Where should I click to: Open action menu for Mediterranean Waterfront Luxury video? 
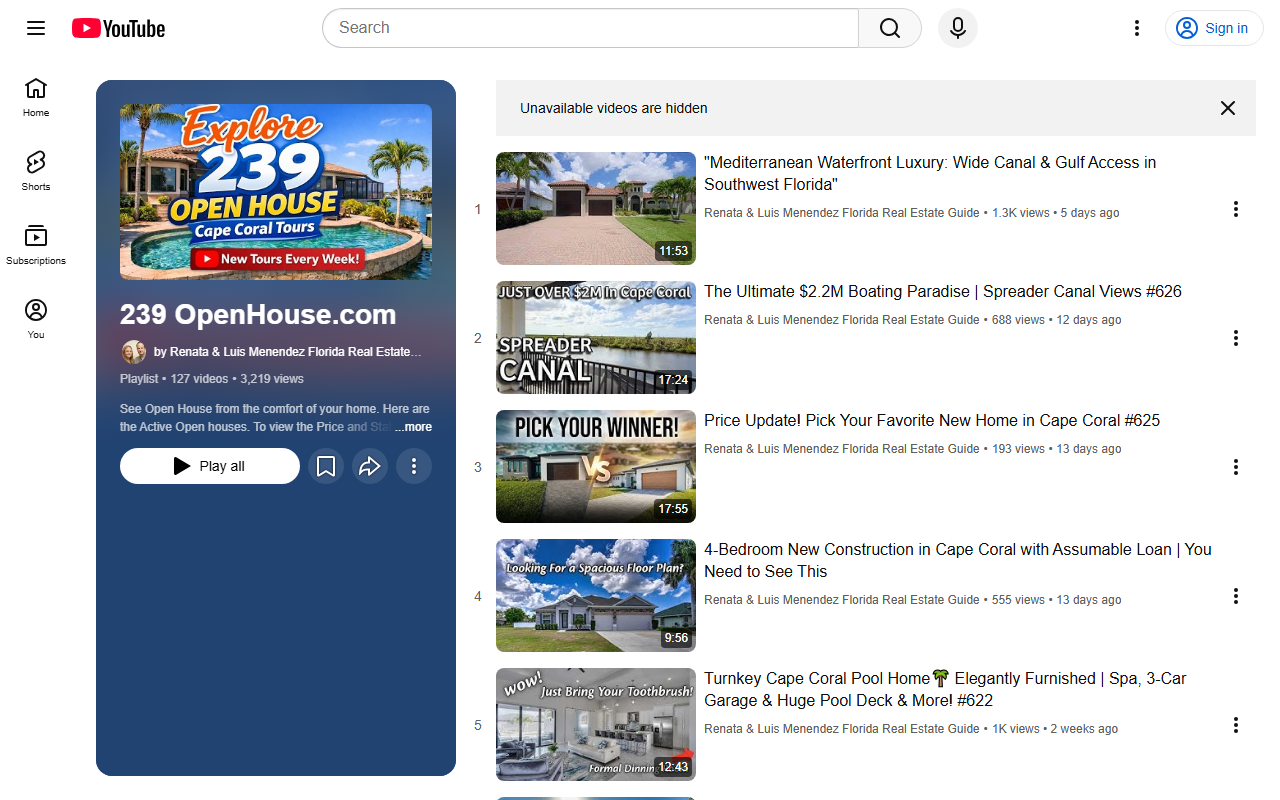coord(1236,209)
